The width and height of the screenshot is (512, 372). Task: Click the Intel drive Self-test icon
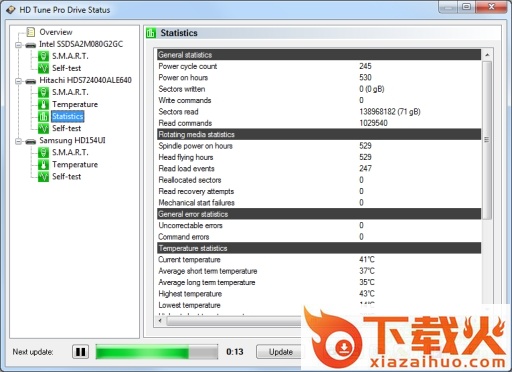(43, 68)
